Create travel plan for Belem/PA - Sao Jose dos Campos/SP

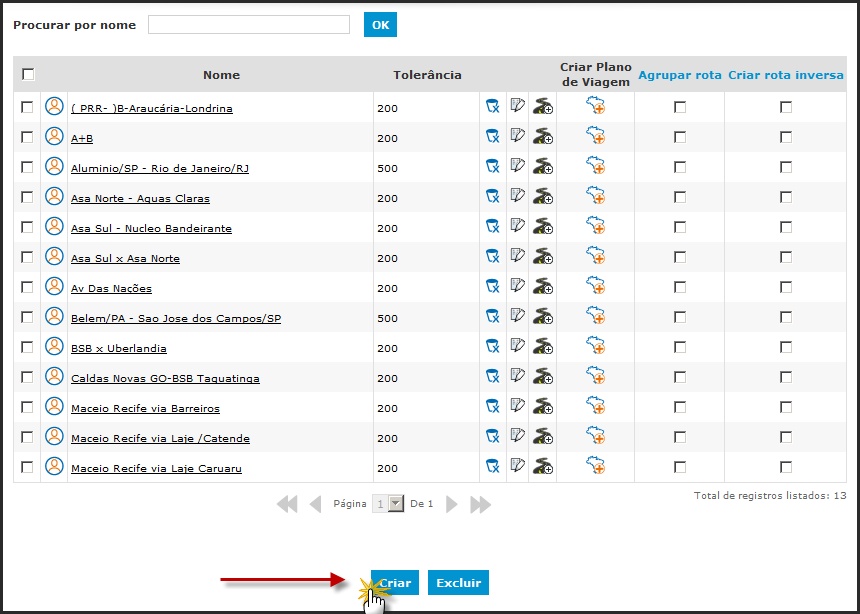595,315
